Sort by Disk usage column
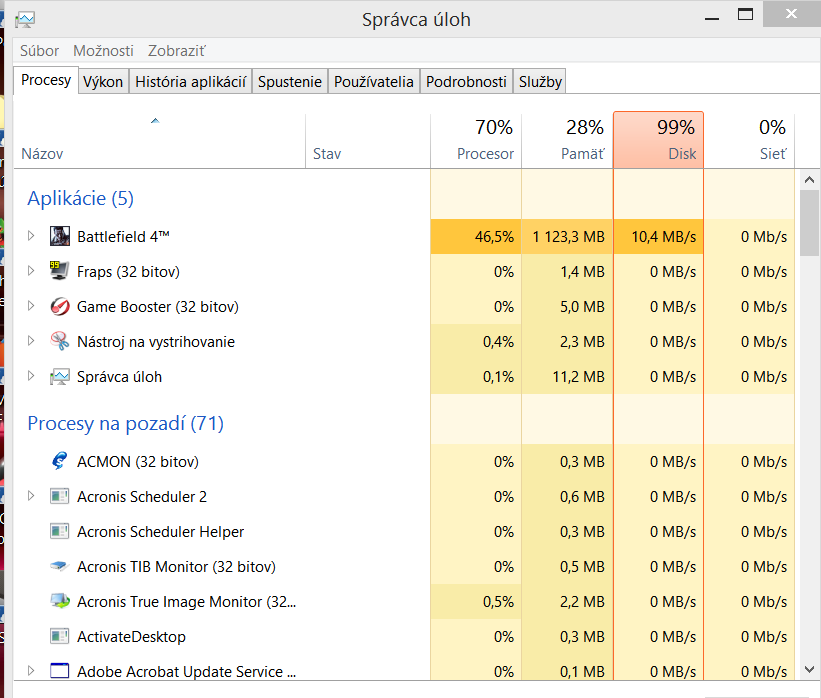 658,140
